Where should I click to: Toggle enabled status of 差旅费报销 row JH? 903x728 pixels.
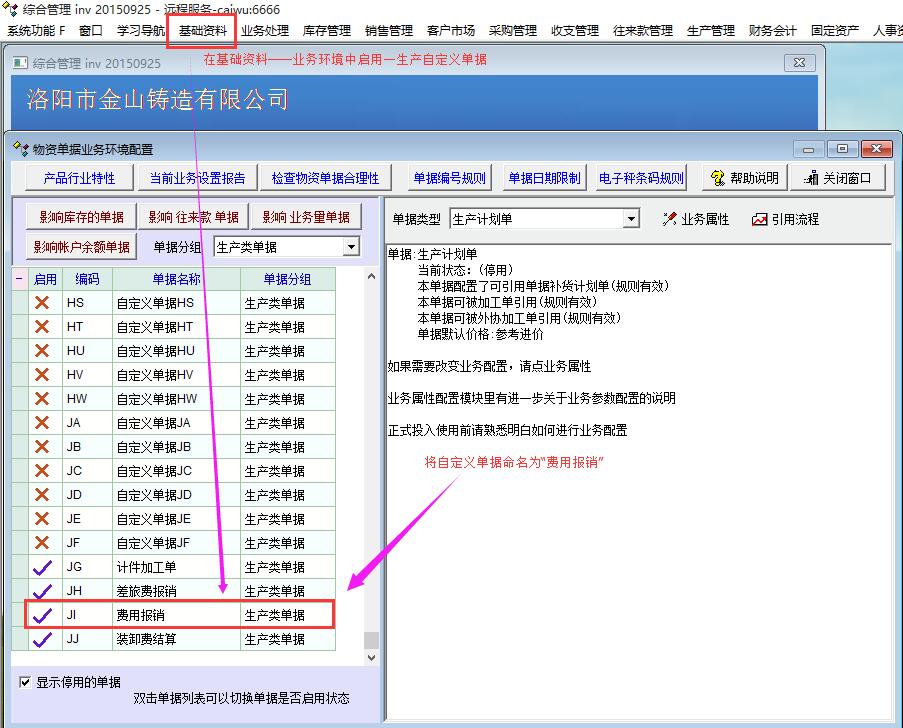click(42, 591)
